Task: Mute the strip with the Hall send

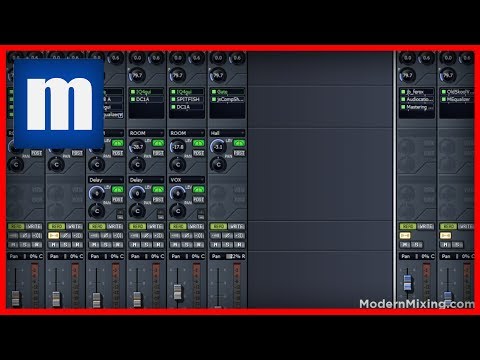Action: (216, 245)
